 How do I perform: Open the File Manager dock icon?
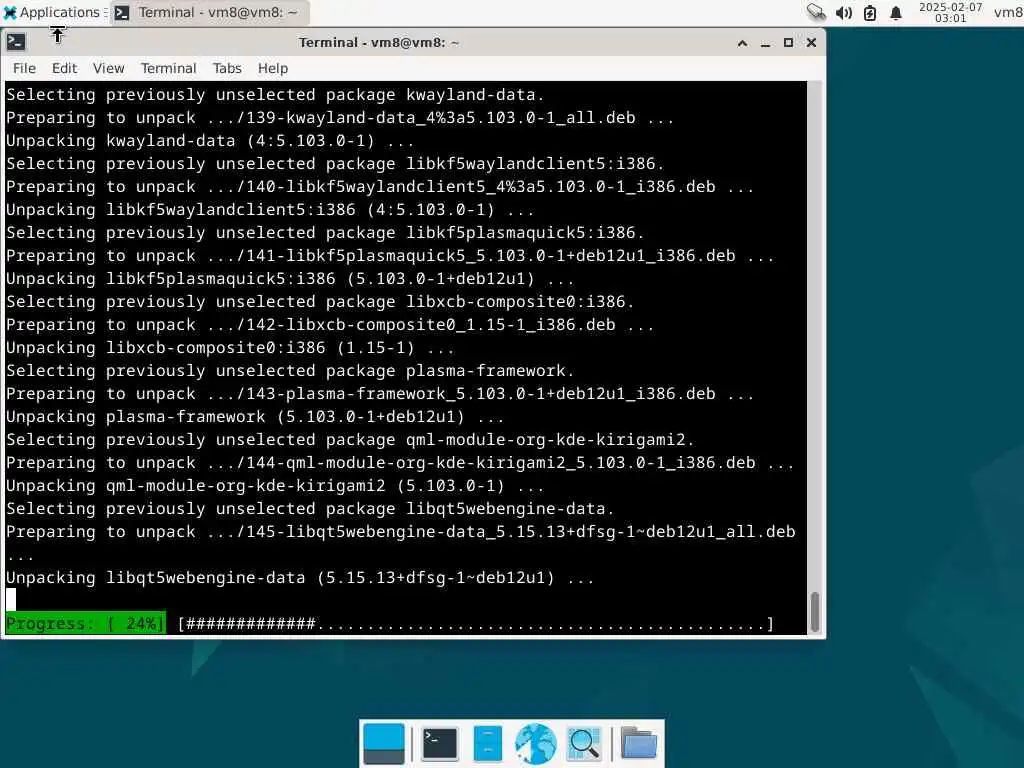[x=488, y=744]
